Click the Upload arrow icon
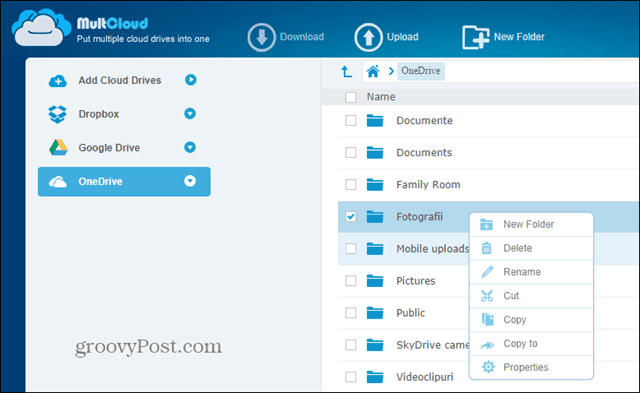This screenshot has width=640, height=393. tap(368, 37)
